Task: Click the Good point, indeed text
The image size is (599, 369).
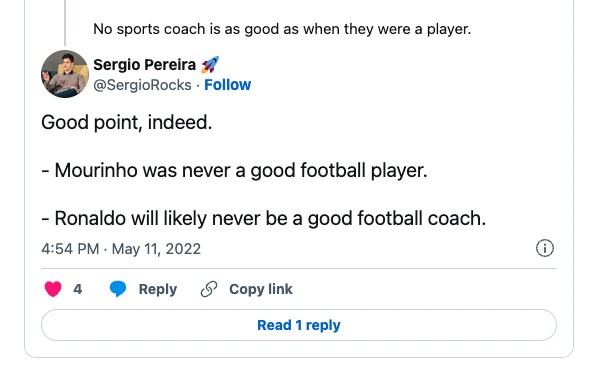Action: (126, 123)
